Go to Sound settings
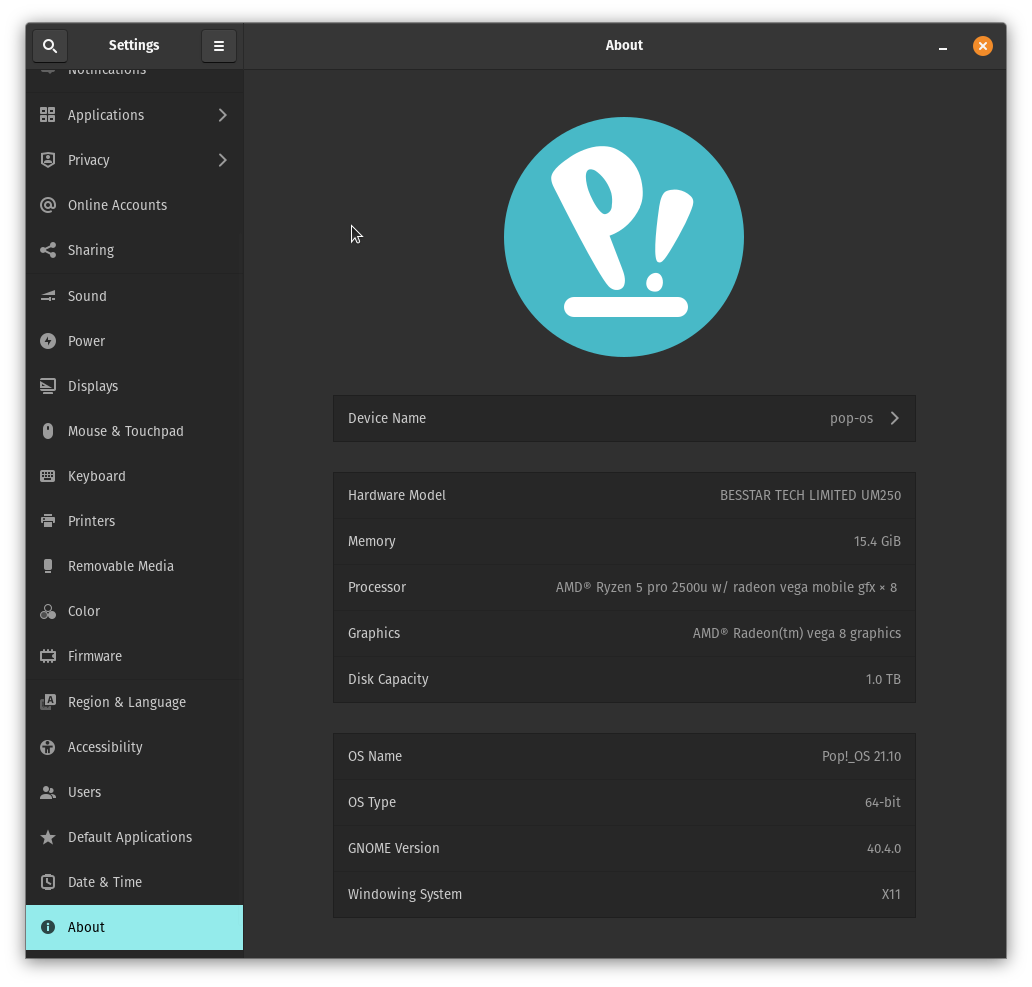This screenshot has width=1032, height=987. pyautogui.click(x=134, y=296)
